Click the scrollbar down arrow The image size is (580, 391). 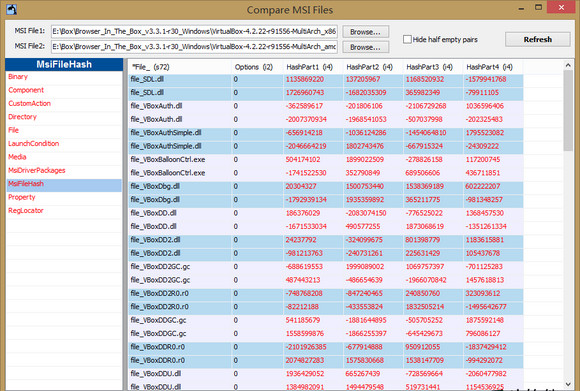568,384
